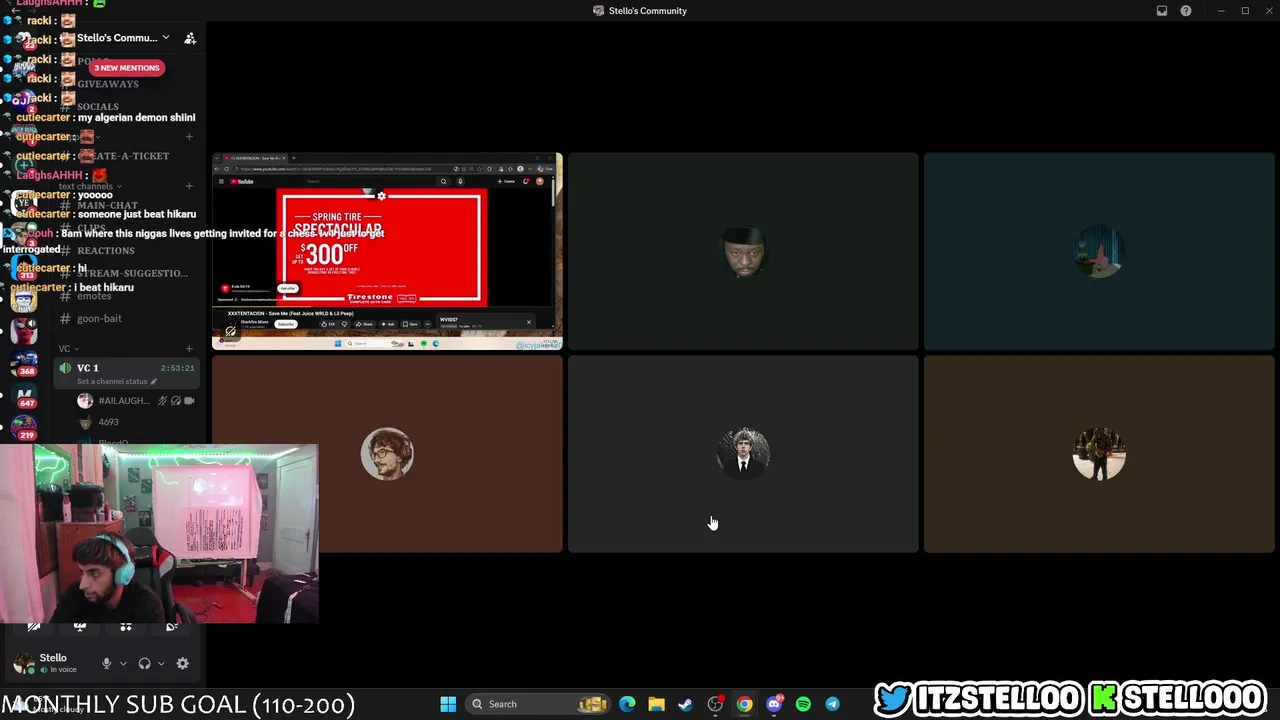The image size is (1280, 720).
Task: Toggle headphone deafen in user panel
Action: click(144, 663)
